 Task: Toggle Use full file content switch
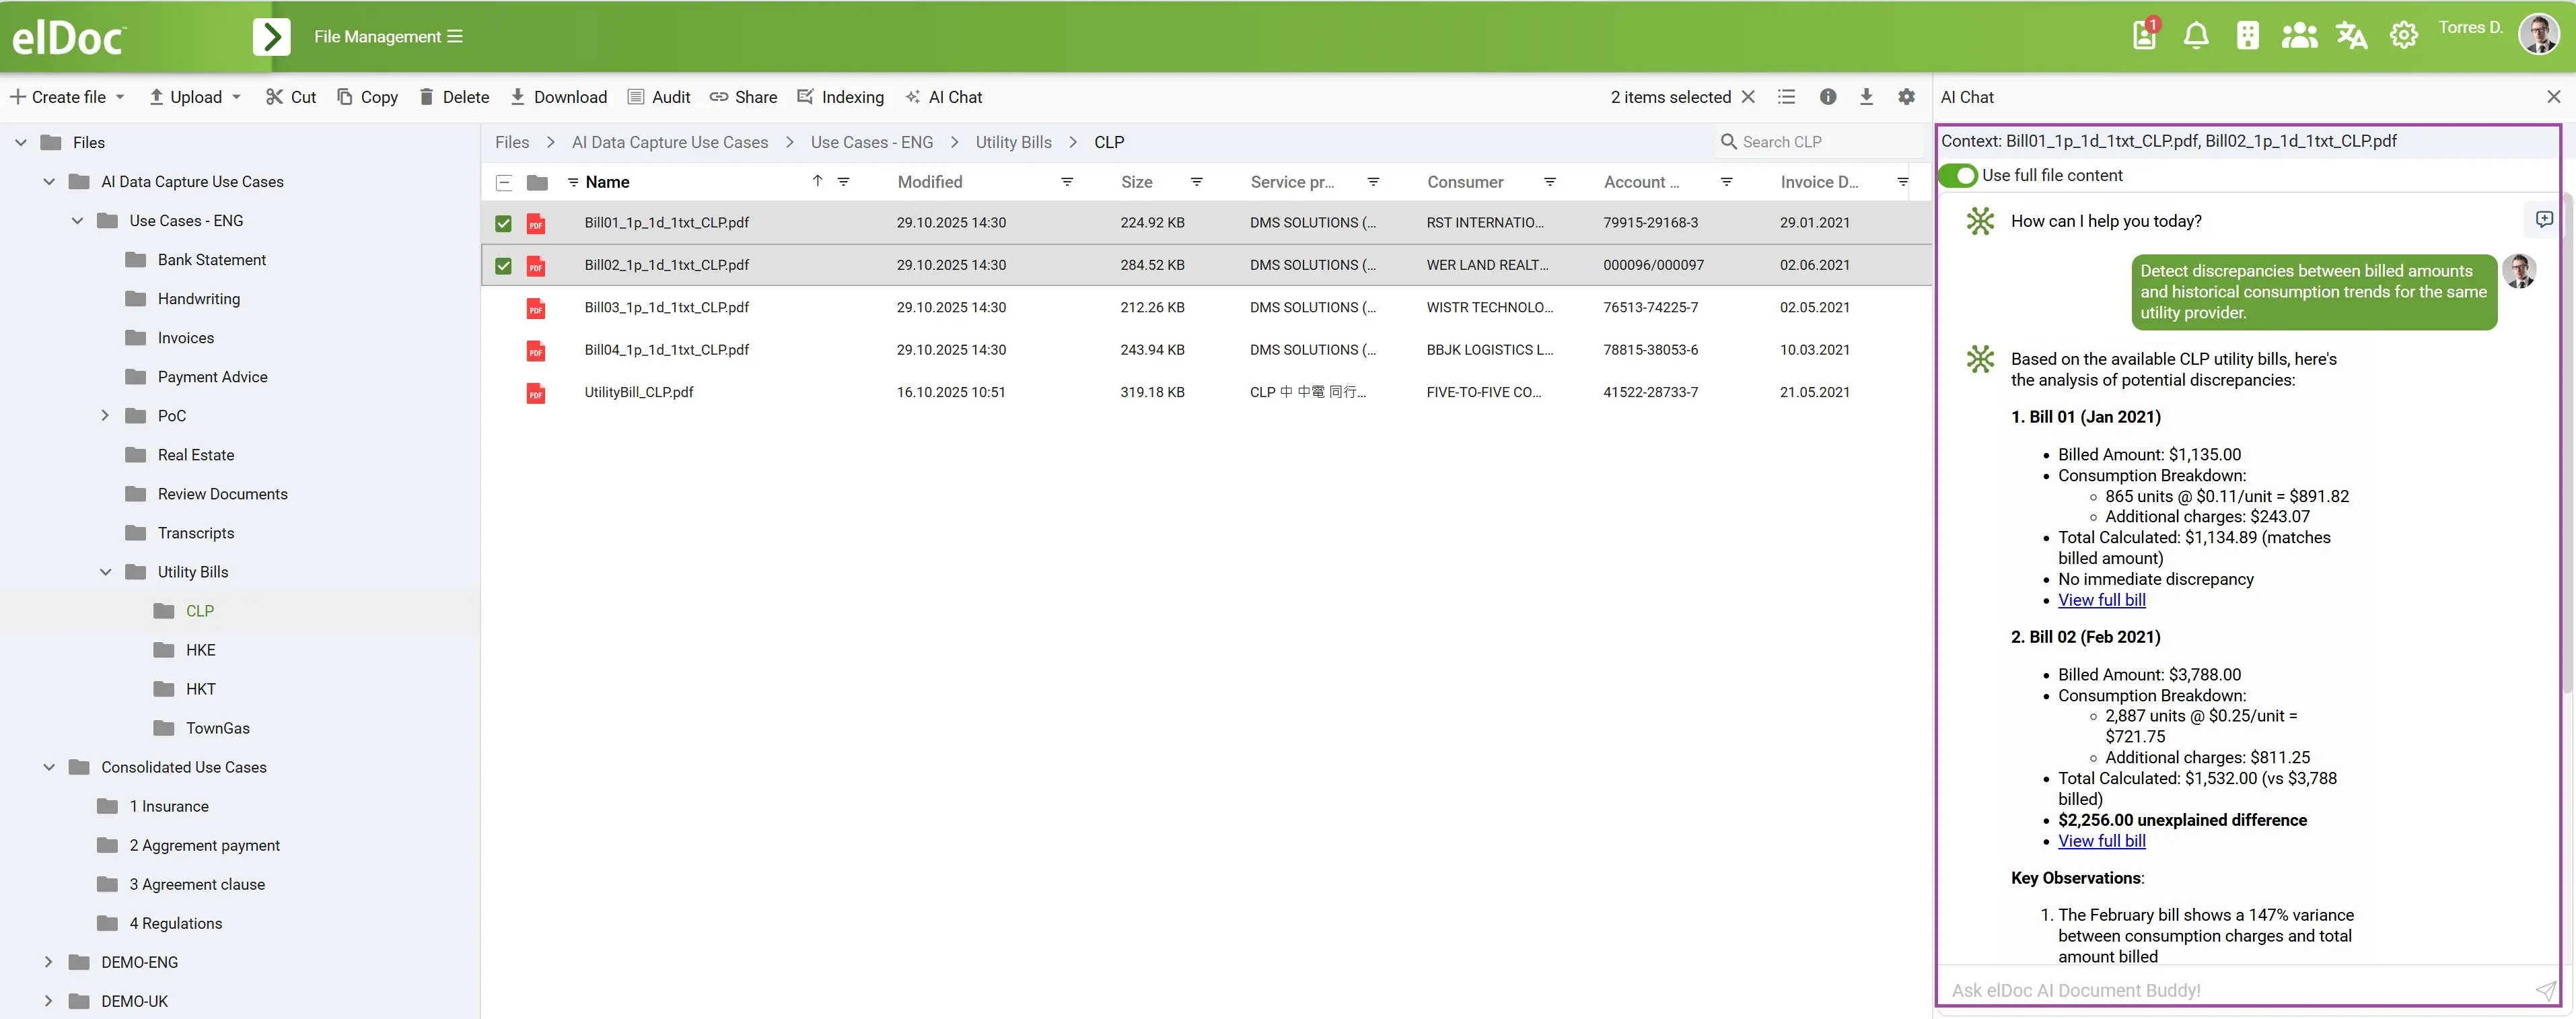(x=1958, y=175)
